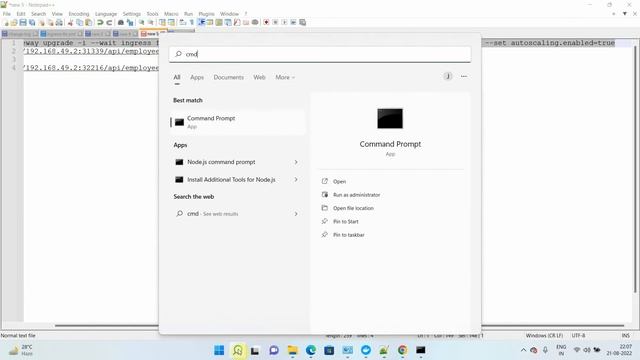Click the search box containing 'cmd'

[320, 54]
